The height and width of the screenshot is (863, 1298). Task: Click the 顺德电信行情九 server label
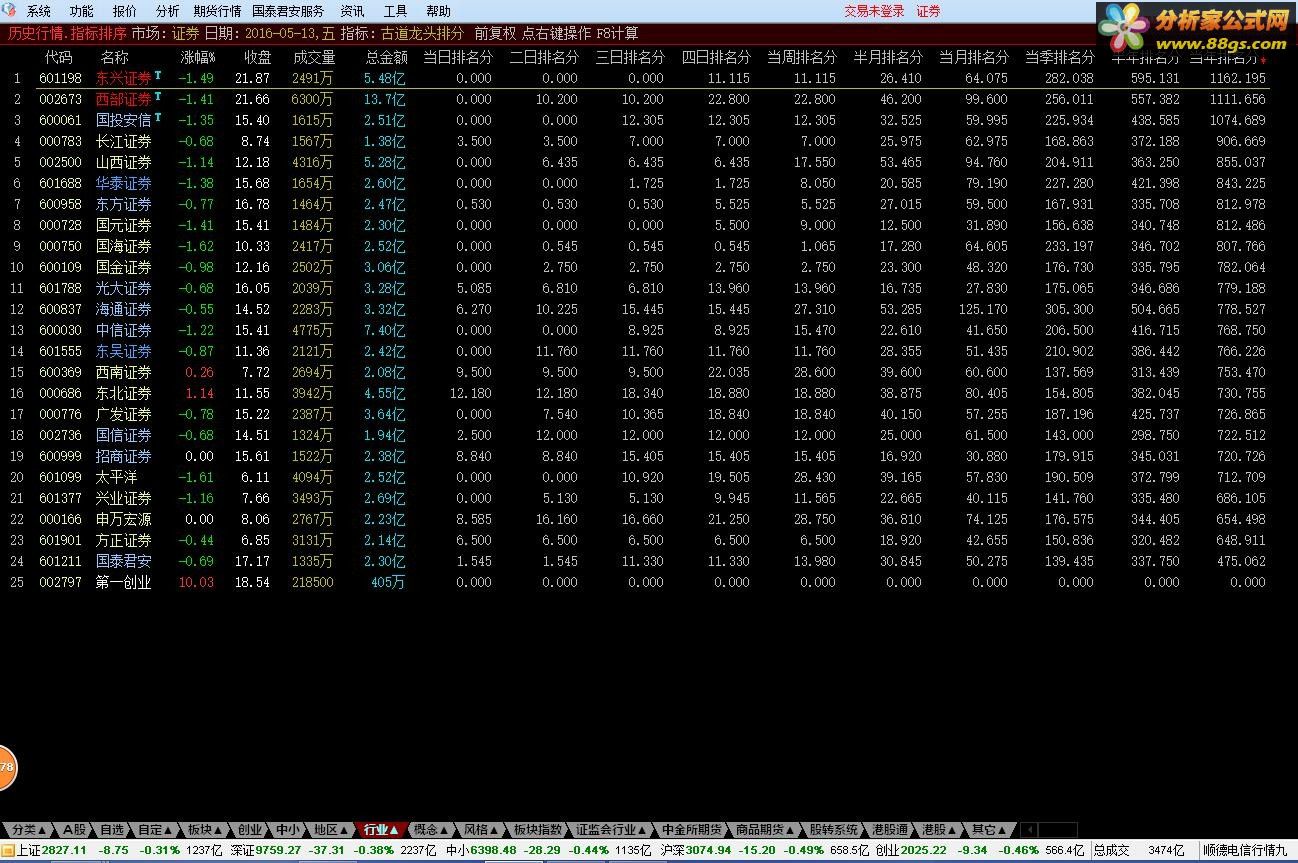pyautogui.click(x=1245, y=851)
